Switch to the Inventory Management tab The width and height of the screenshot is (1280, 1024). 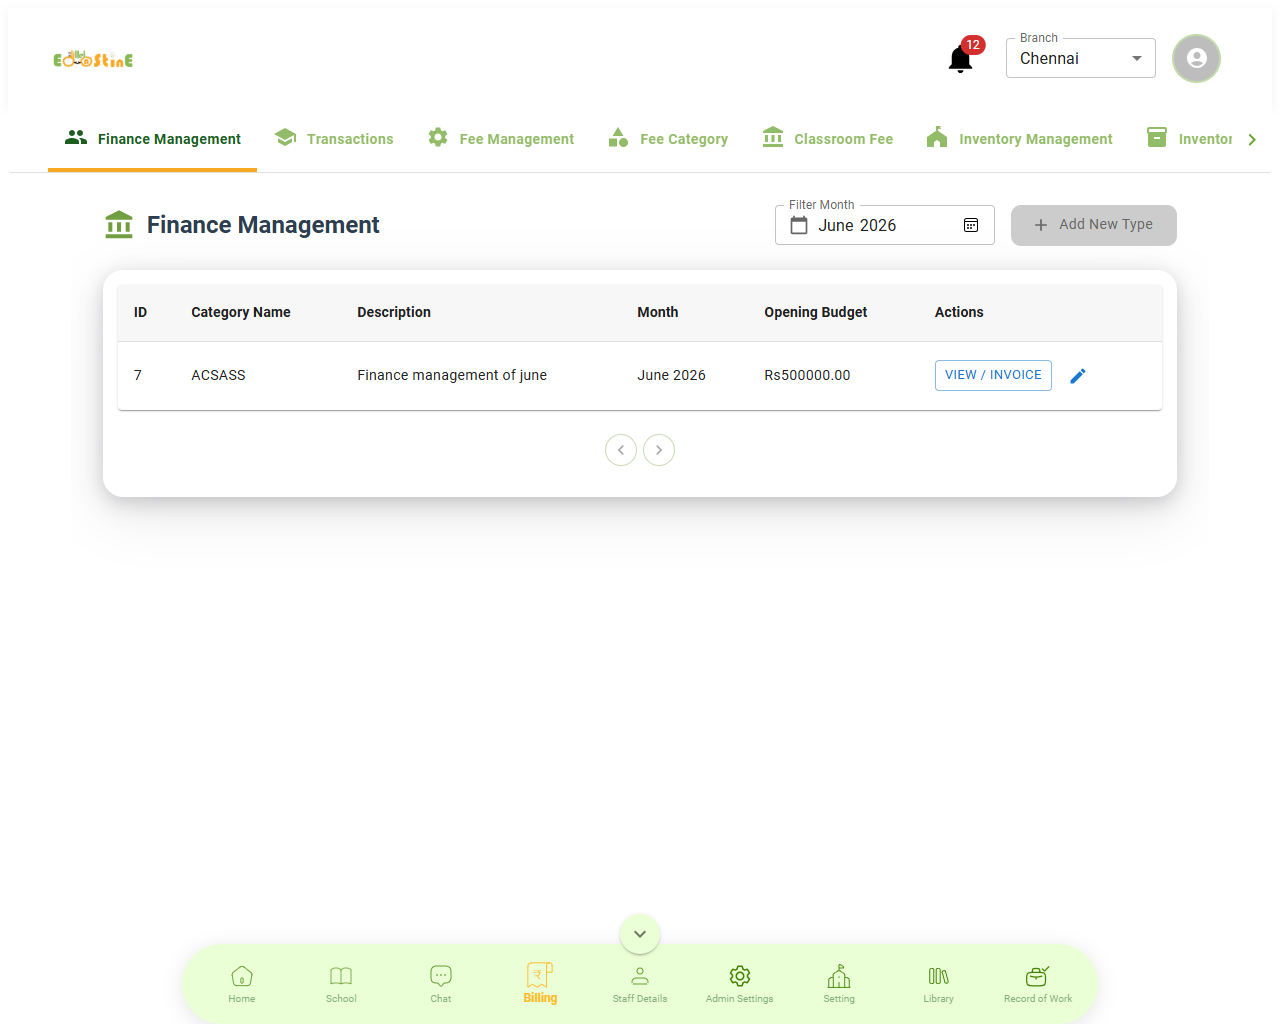pos(1020,139)
